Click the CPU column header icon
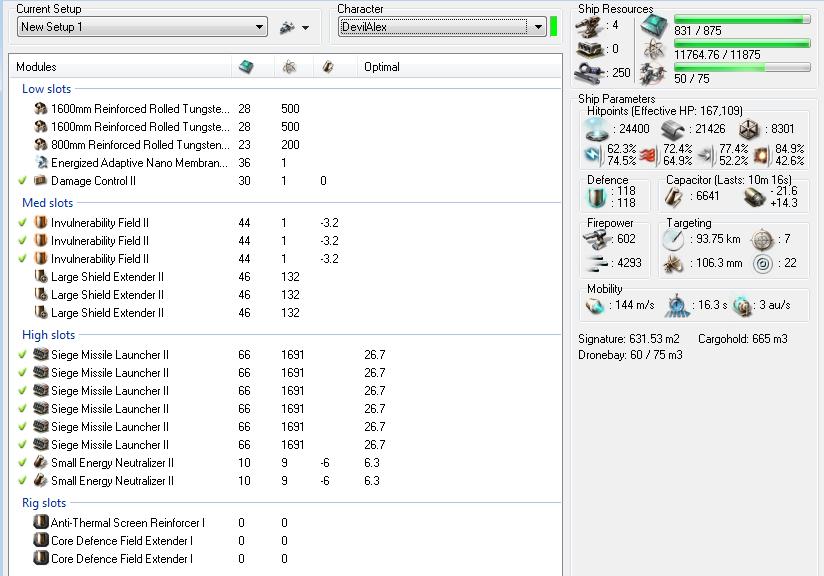The image size is (824, 576). coord(245,67)
